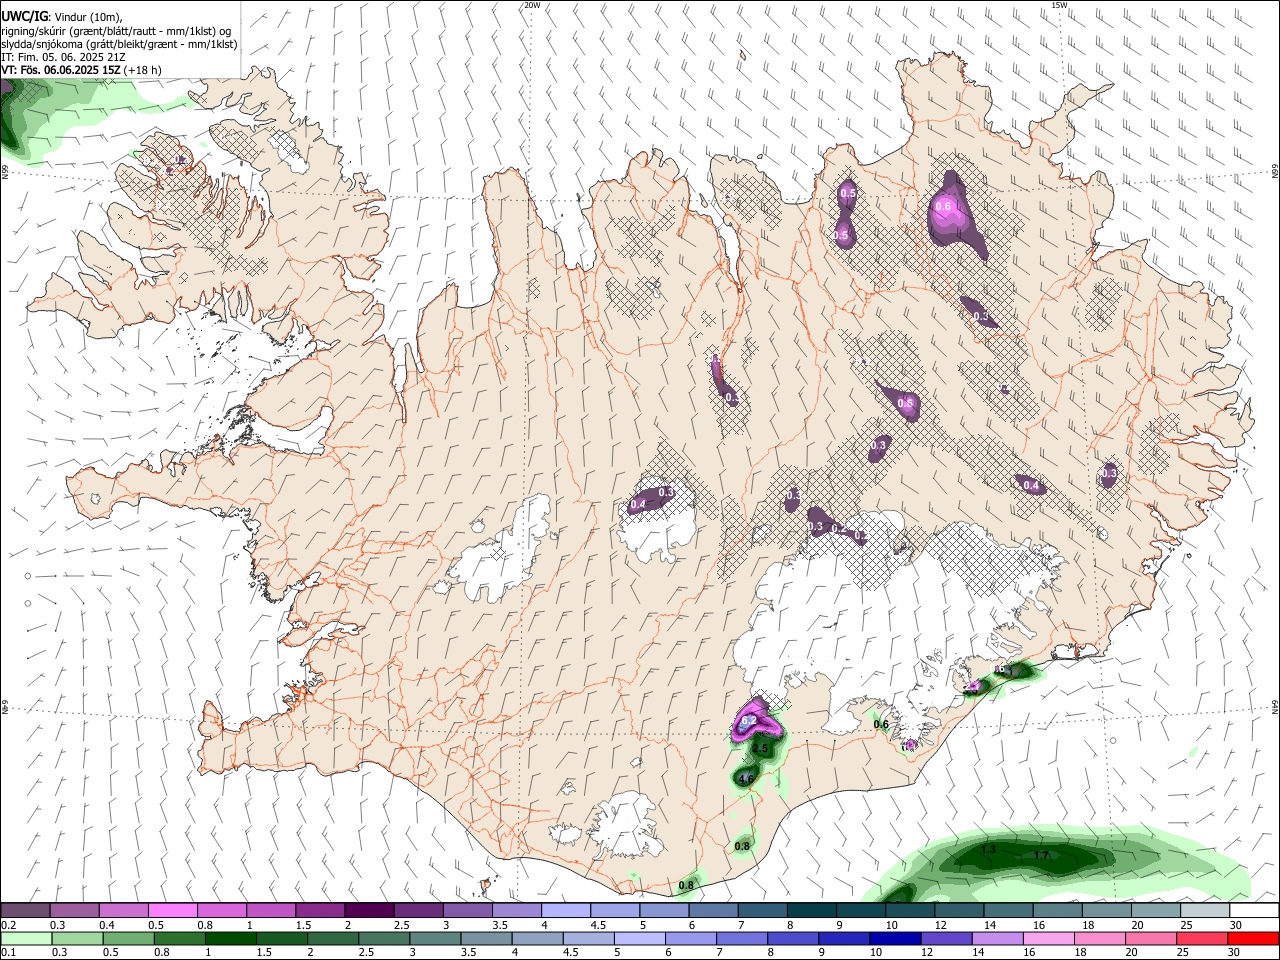This screenshot has height=960, width=1280.
Task: Click the bright pink 0.5 swatch in the upper legend
Action: (172, 911)
